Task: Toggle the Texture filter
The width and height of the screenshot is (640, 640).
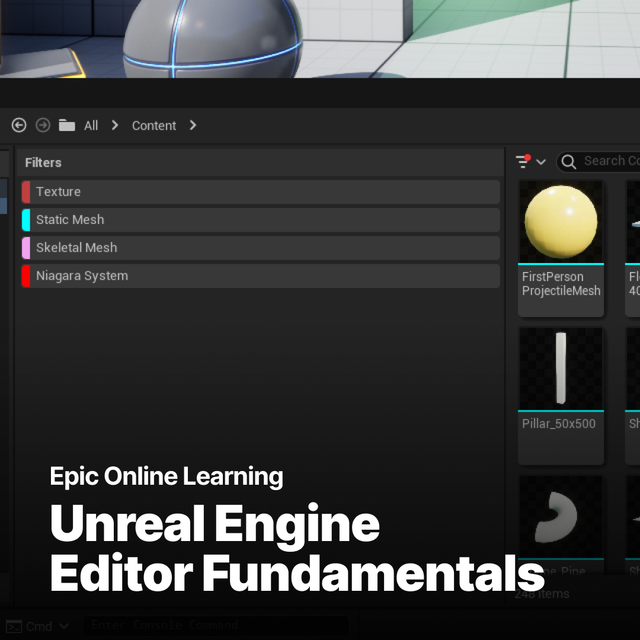Action: pos(260,192)
